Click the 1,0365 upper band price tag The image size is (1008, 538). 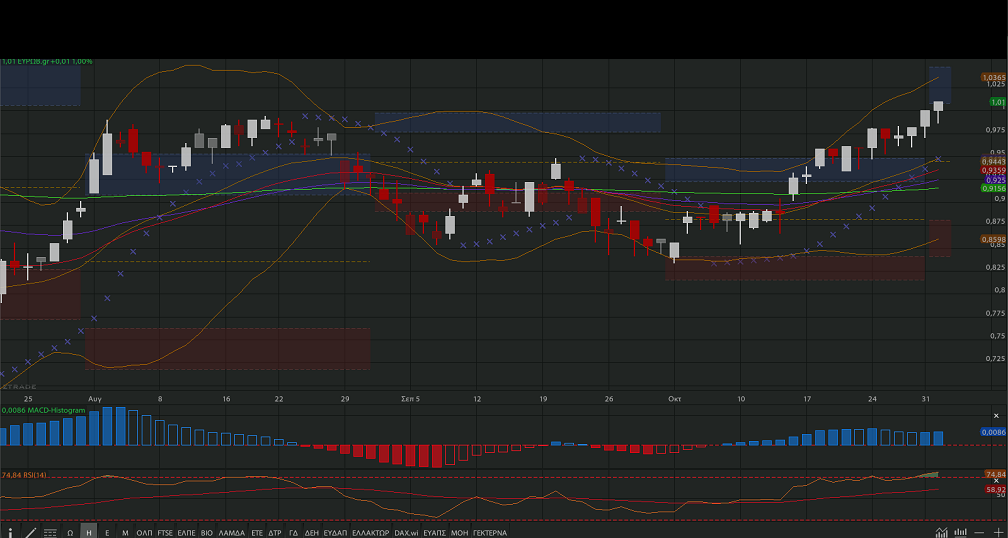(x=993, y=77)
